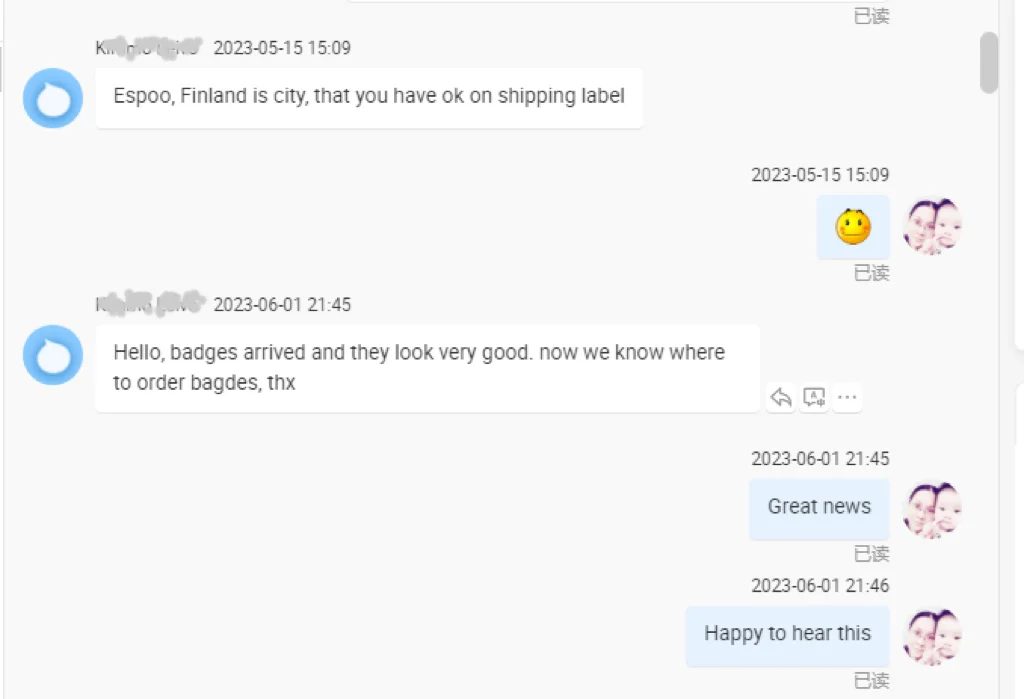Open sender avatar next to emoji reply
This screenshot has height=699, width=1024.
[x=932, y=226]
